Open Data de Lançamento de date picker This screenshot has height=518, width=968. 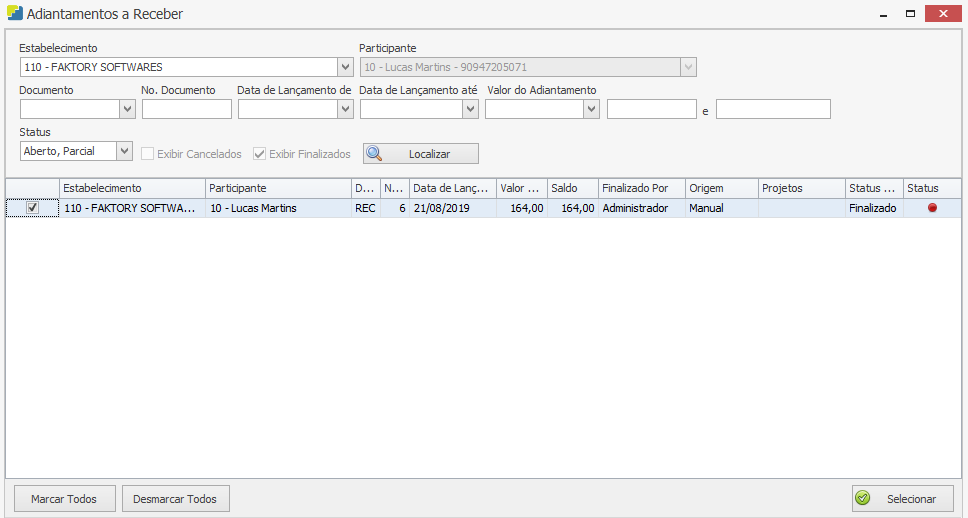tap(345, 110)
